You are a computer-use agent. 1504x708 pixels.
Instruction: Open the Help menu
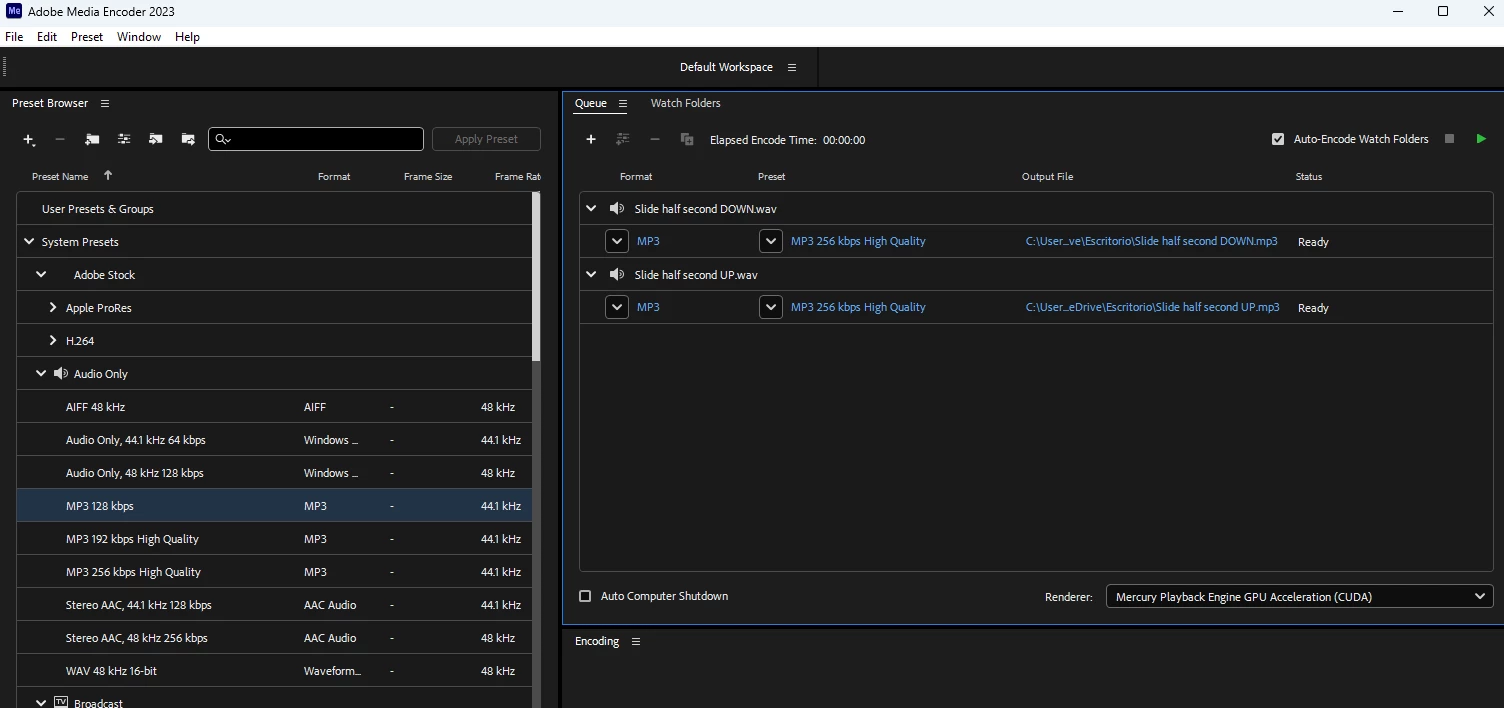[x=187, y=37]
